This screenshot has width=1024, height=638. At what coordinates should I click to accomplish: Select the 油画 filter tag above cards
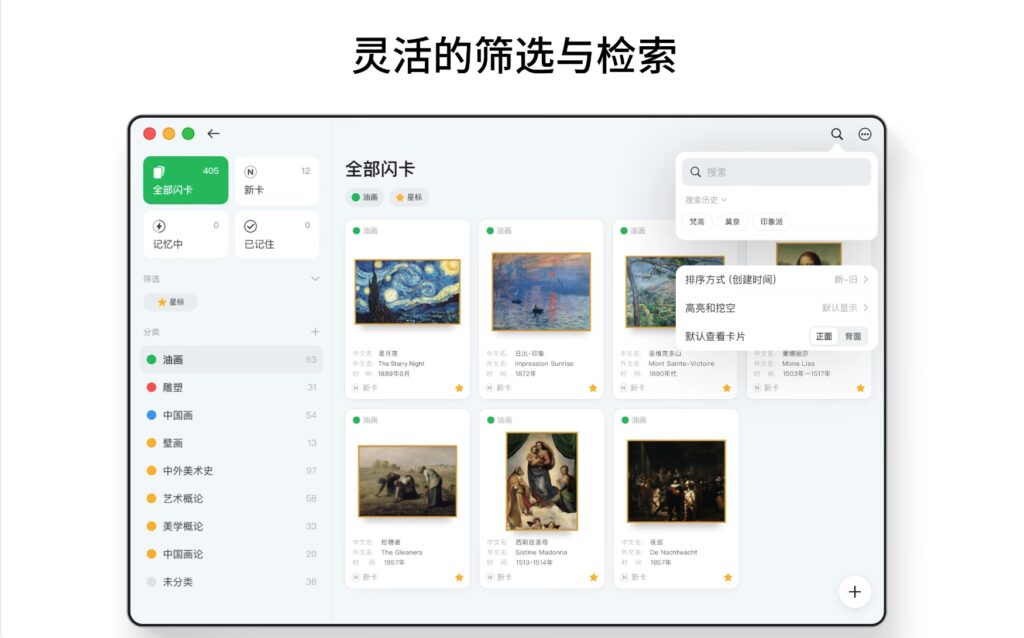point(366,197)
